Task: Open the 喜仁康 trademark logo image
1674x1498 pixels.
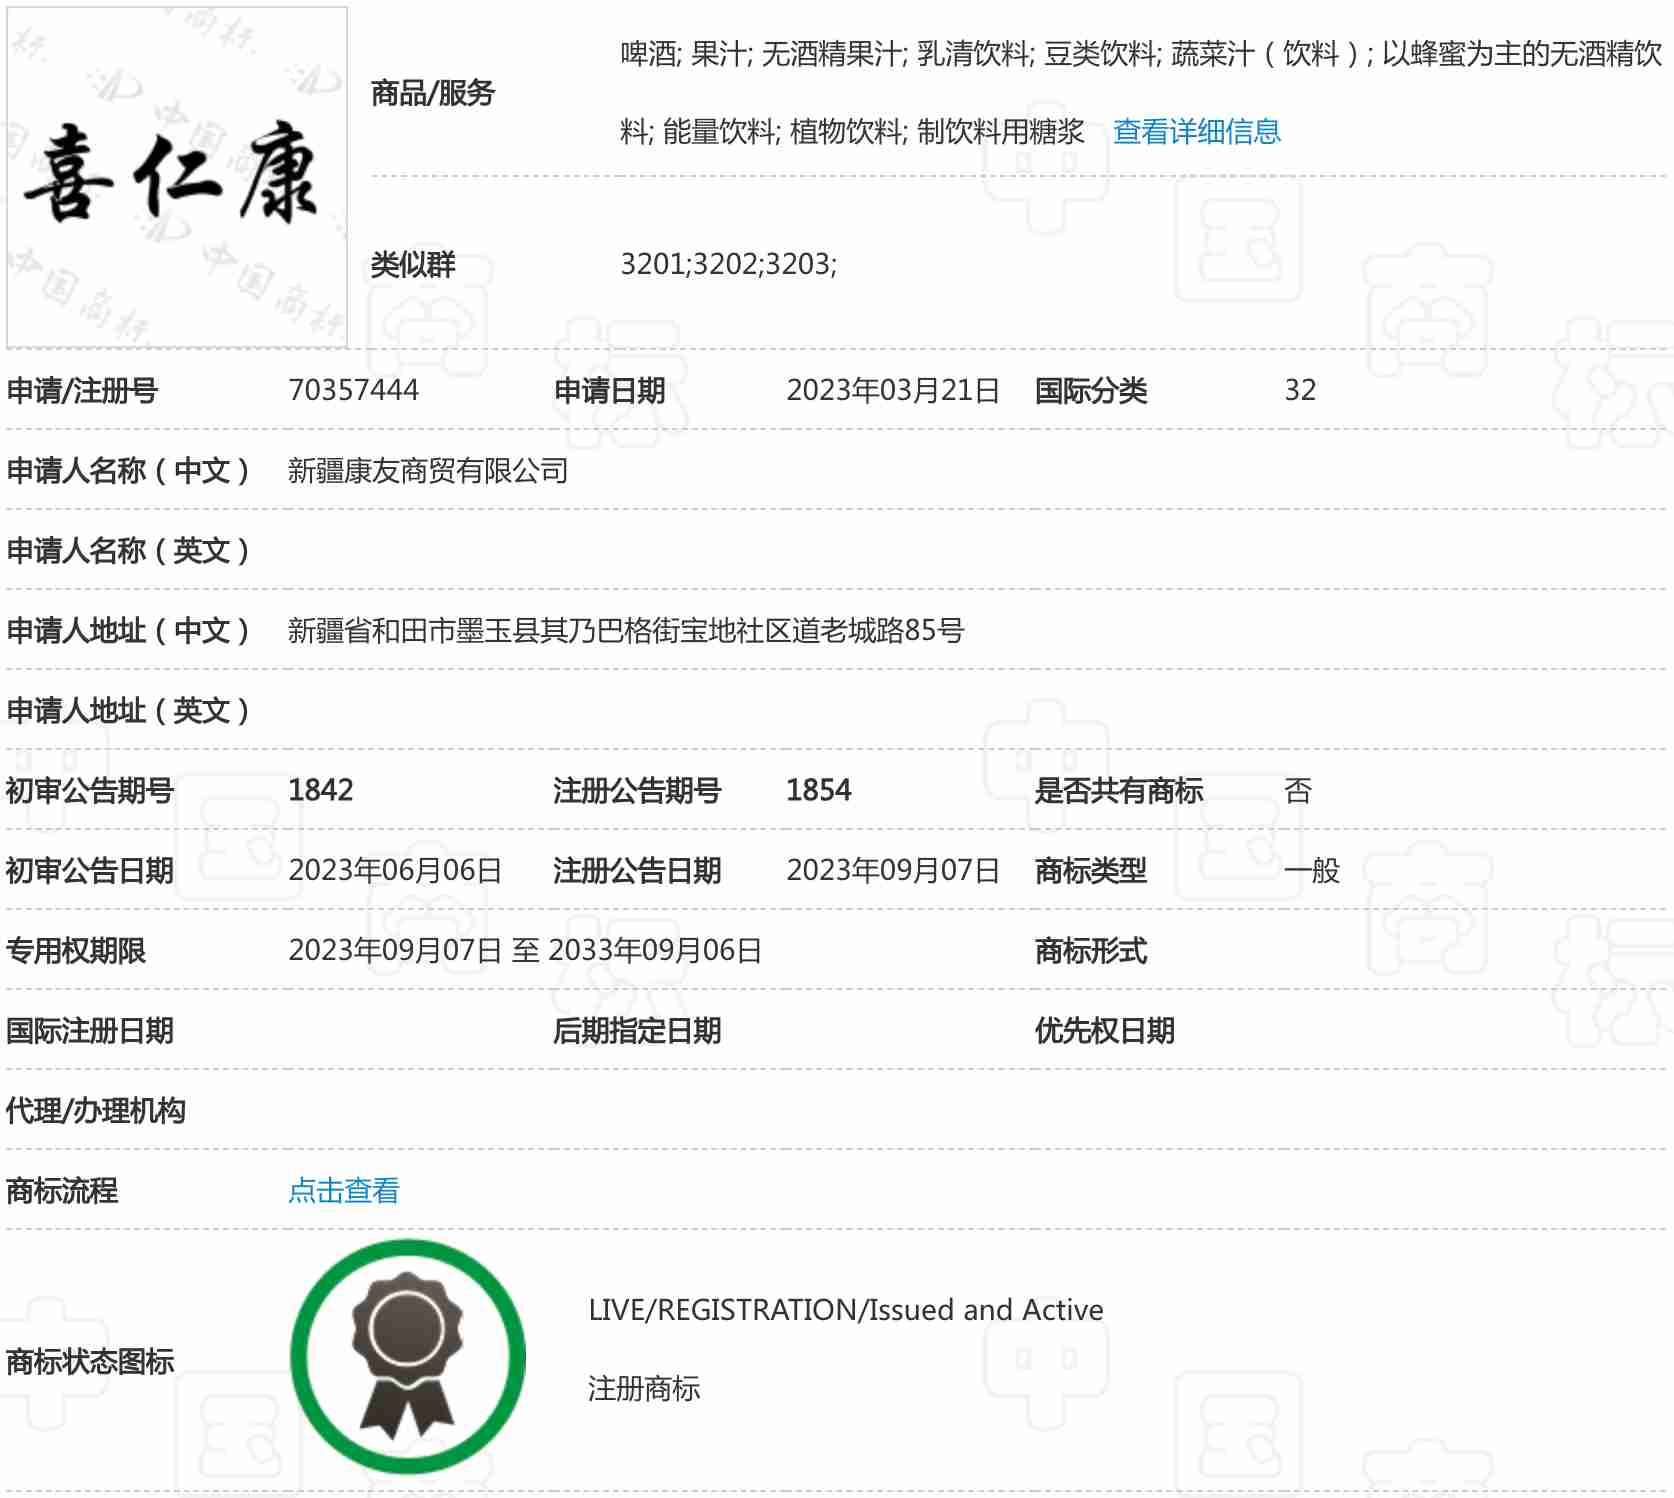Action: [x=177, y=177]
